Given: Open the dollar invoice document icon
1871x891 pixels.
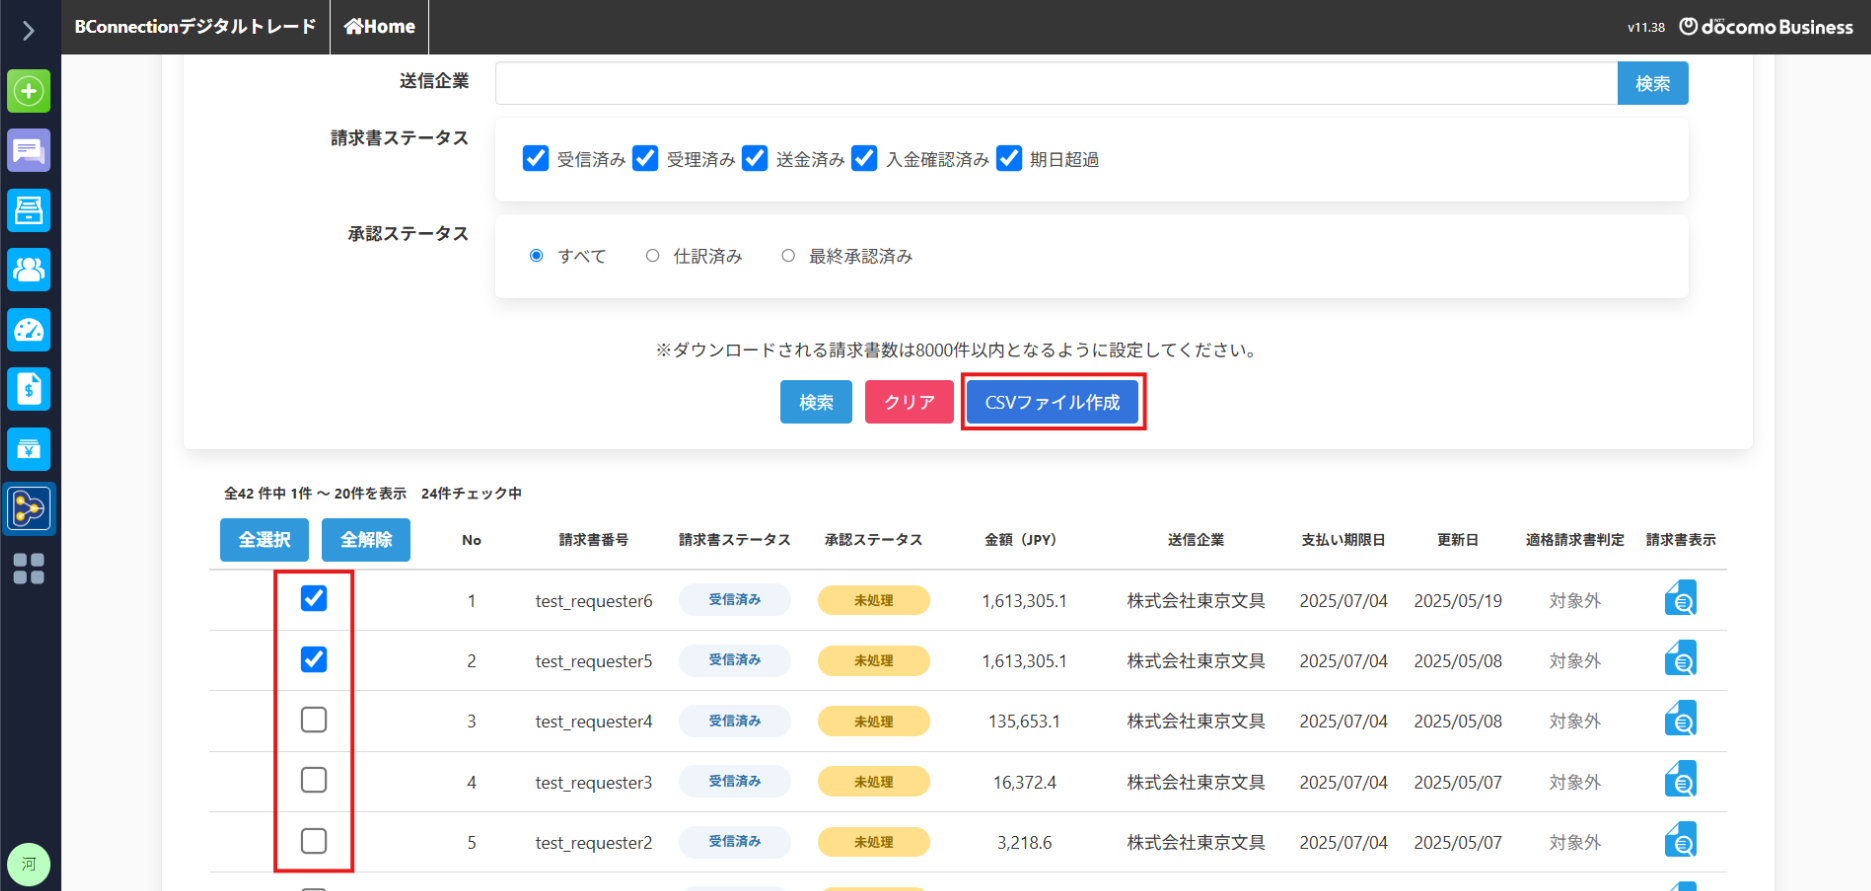Looking at the screenshot, I should (29, 389).
